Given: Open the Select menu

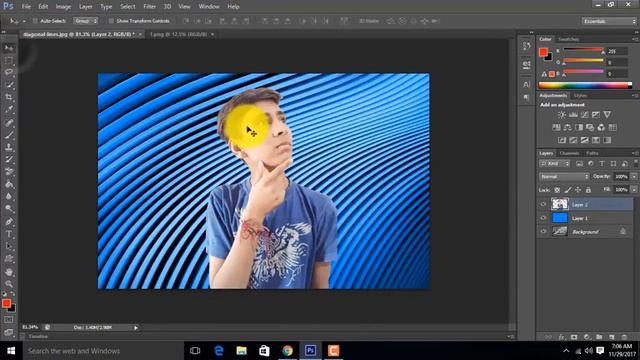Looking at the screenshot, I should pyautogui.click(x=128, y=7).
